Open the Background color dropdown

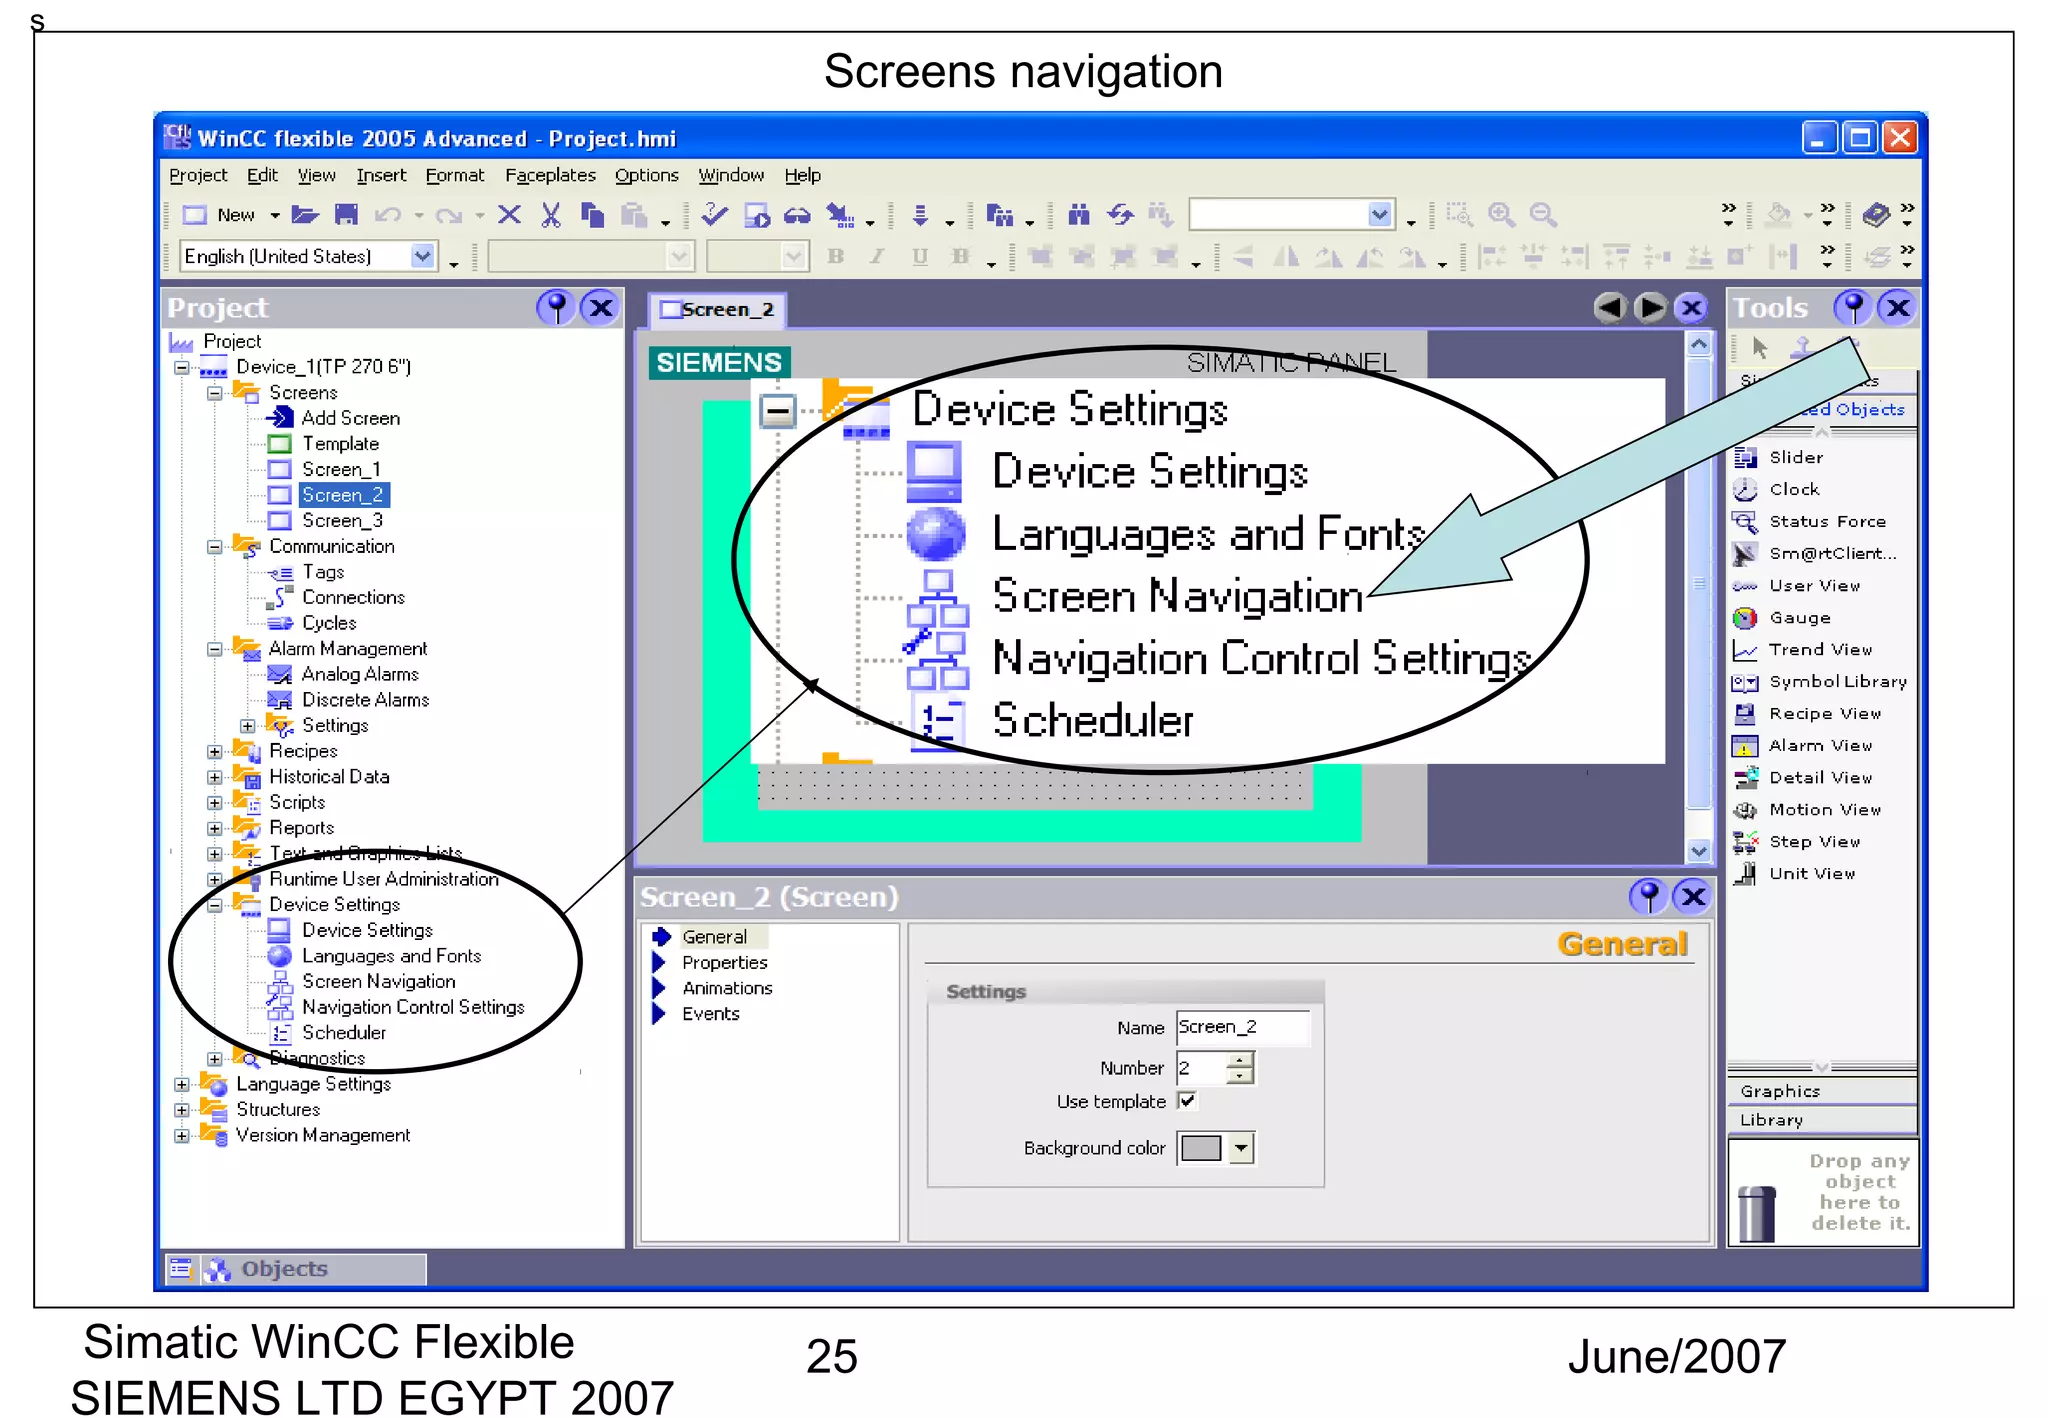click(1241, 1148)
